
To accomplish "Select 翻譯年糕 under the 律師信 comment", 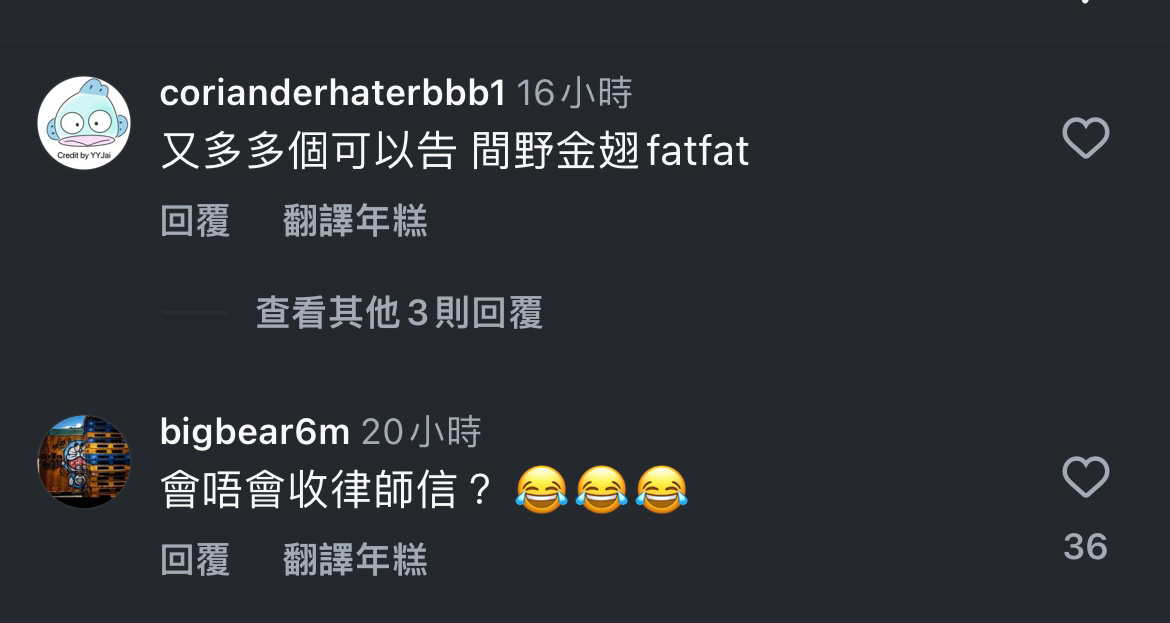I will tap(355, 560).
